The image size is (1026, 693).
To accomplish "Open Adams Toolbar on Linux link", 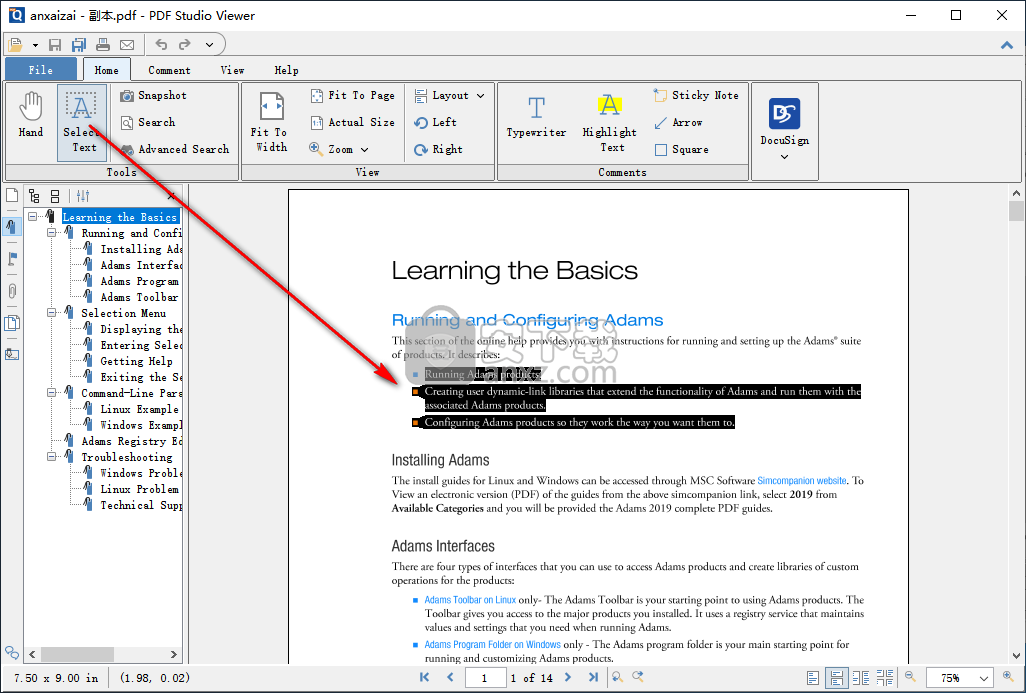I will [x=470, y=600].
